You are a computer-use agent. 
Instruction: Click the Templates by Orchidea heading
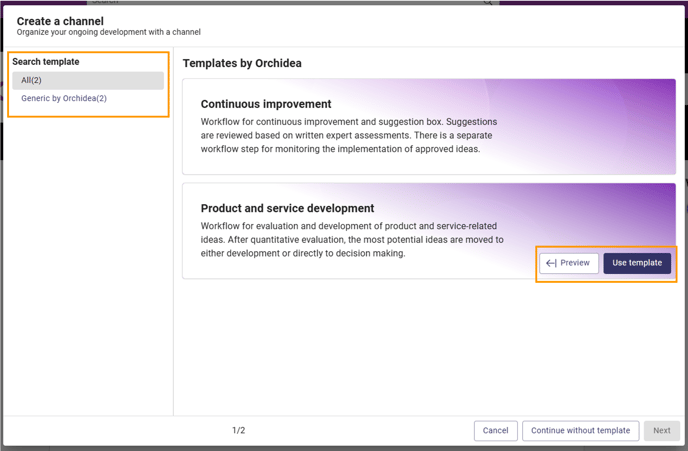point(242,63)
